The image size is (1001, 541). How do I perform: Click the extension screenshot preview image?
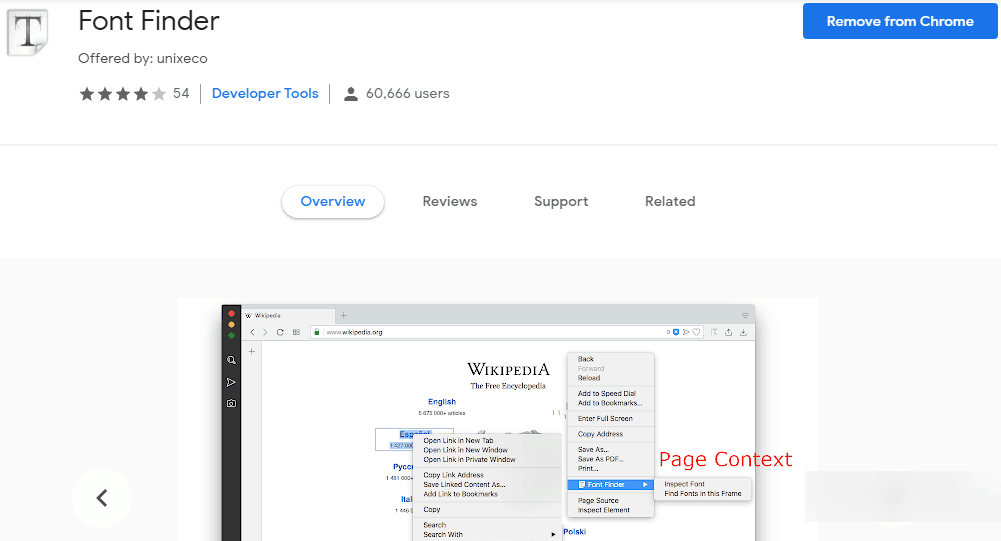click(x=498, y=420)
